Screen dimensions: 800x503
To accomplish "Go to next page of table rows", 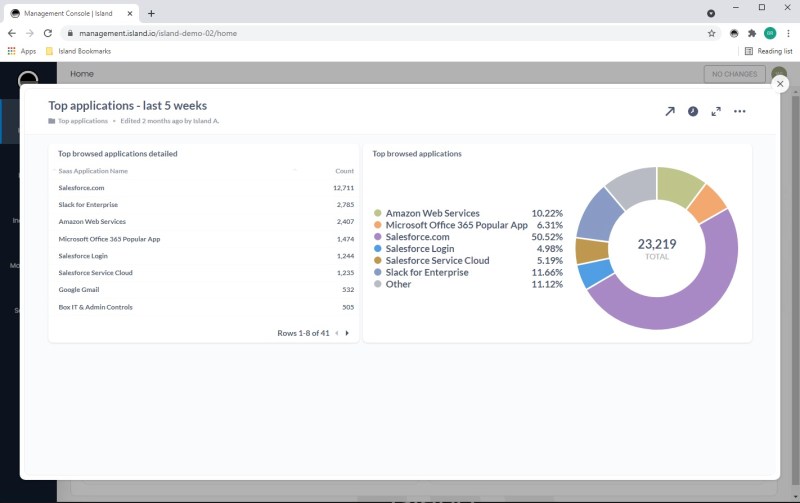I will pos(347,333).
